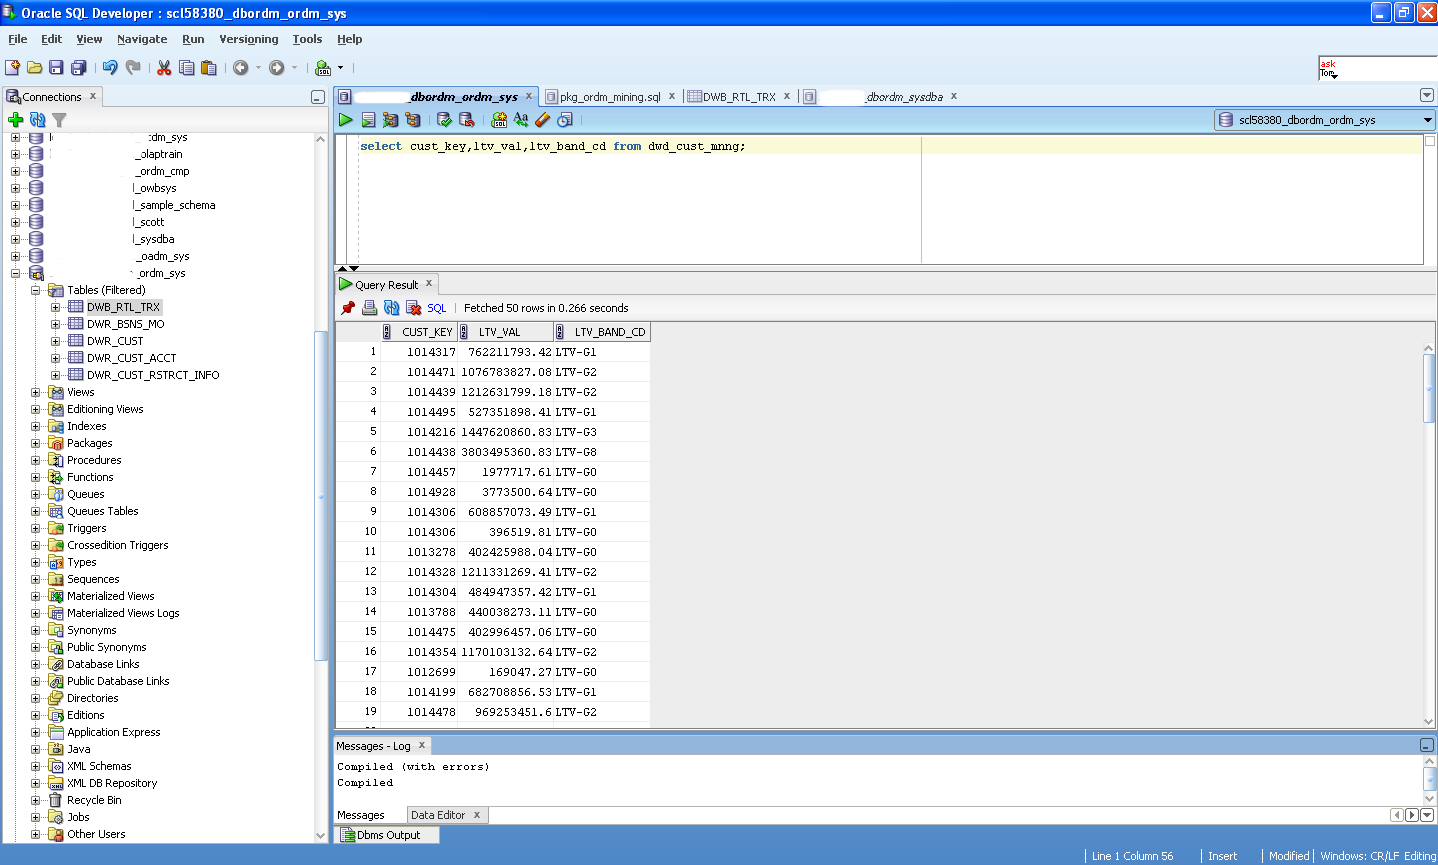This screenshot has height=865, width=1438.
Task: Expand the DWR_CUST table node
Action: point(56,341)
